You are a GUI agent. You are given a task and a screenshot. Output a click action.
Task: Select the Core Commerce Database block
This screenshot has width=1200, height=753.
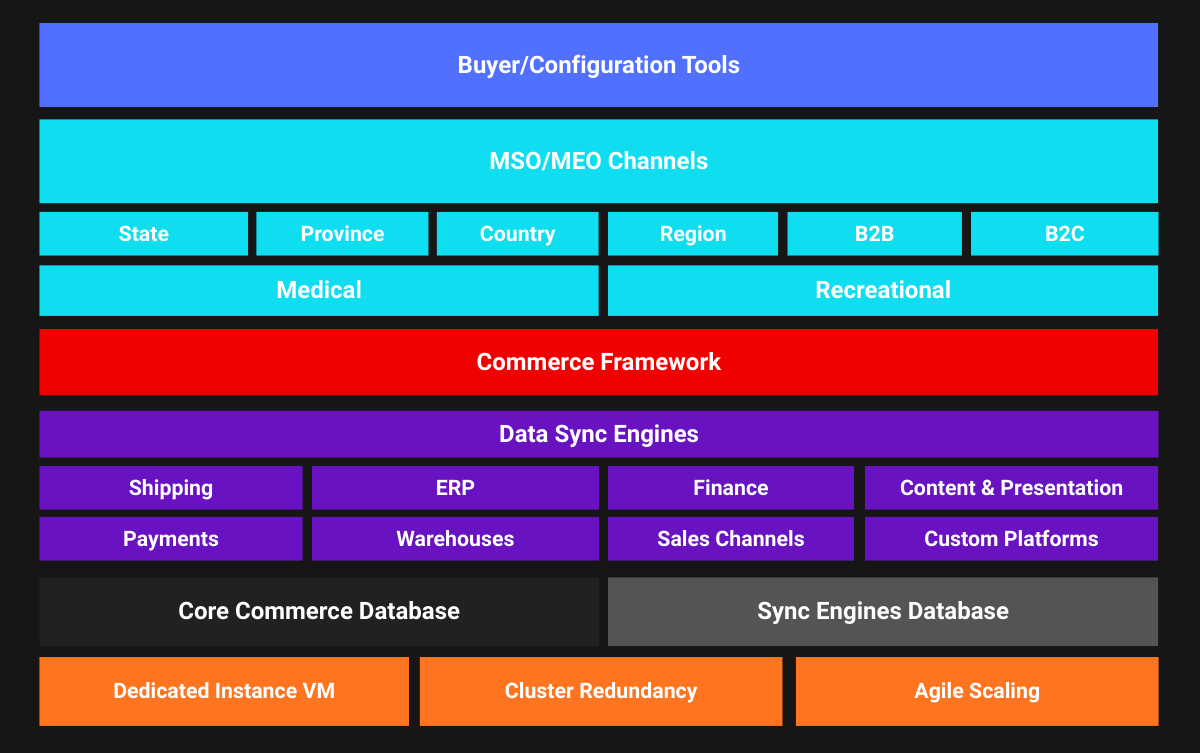pyautogui.click(x=319, y=610)
